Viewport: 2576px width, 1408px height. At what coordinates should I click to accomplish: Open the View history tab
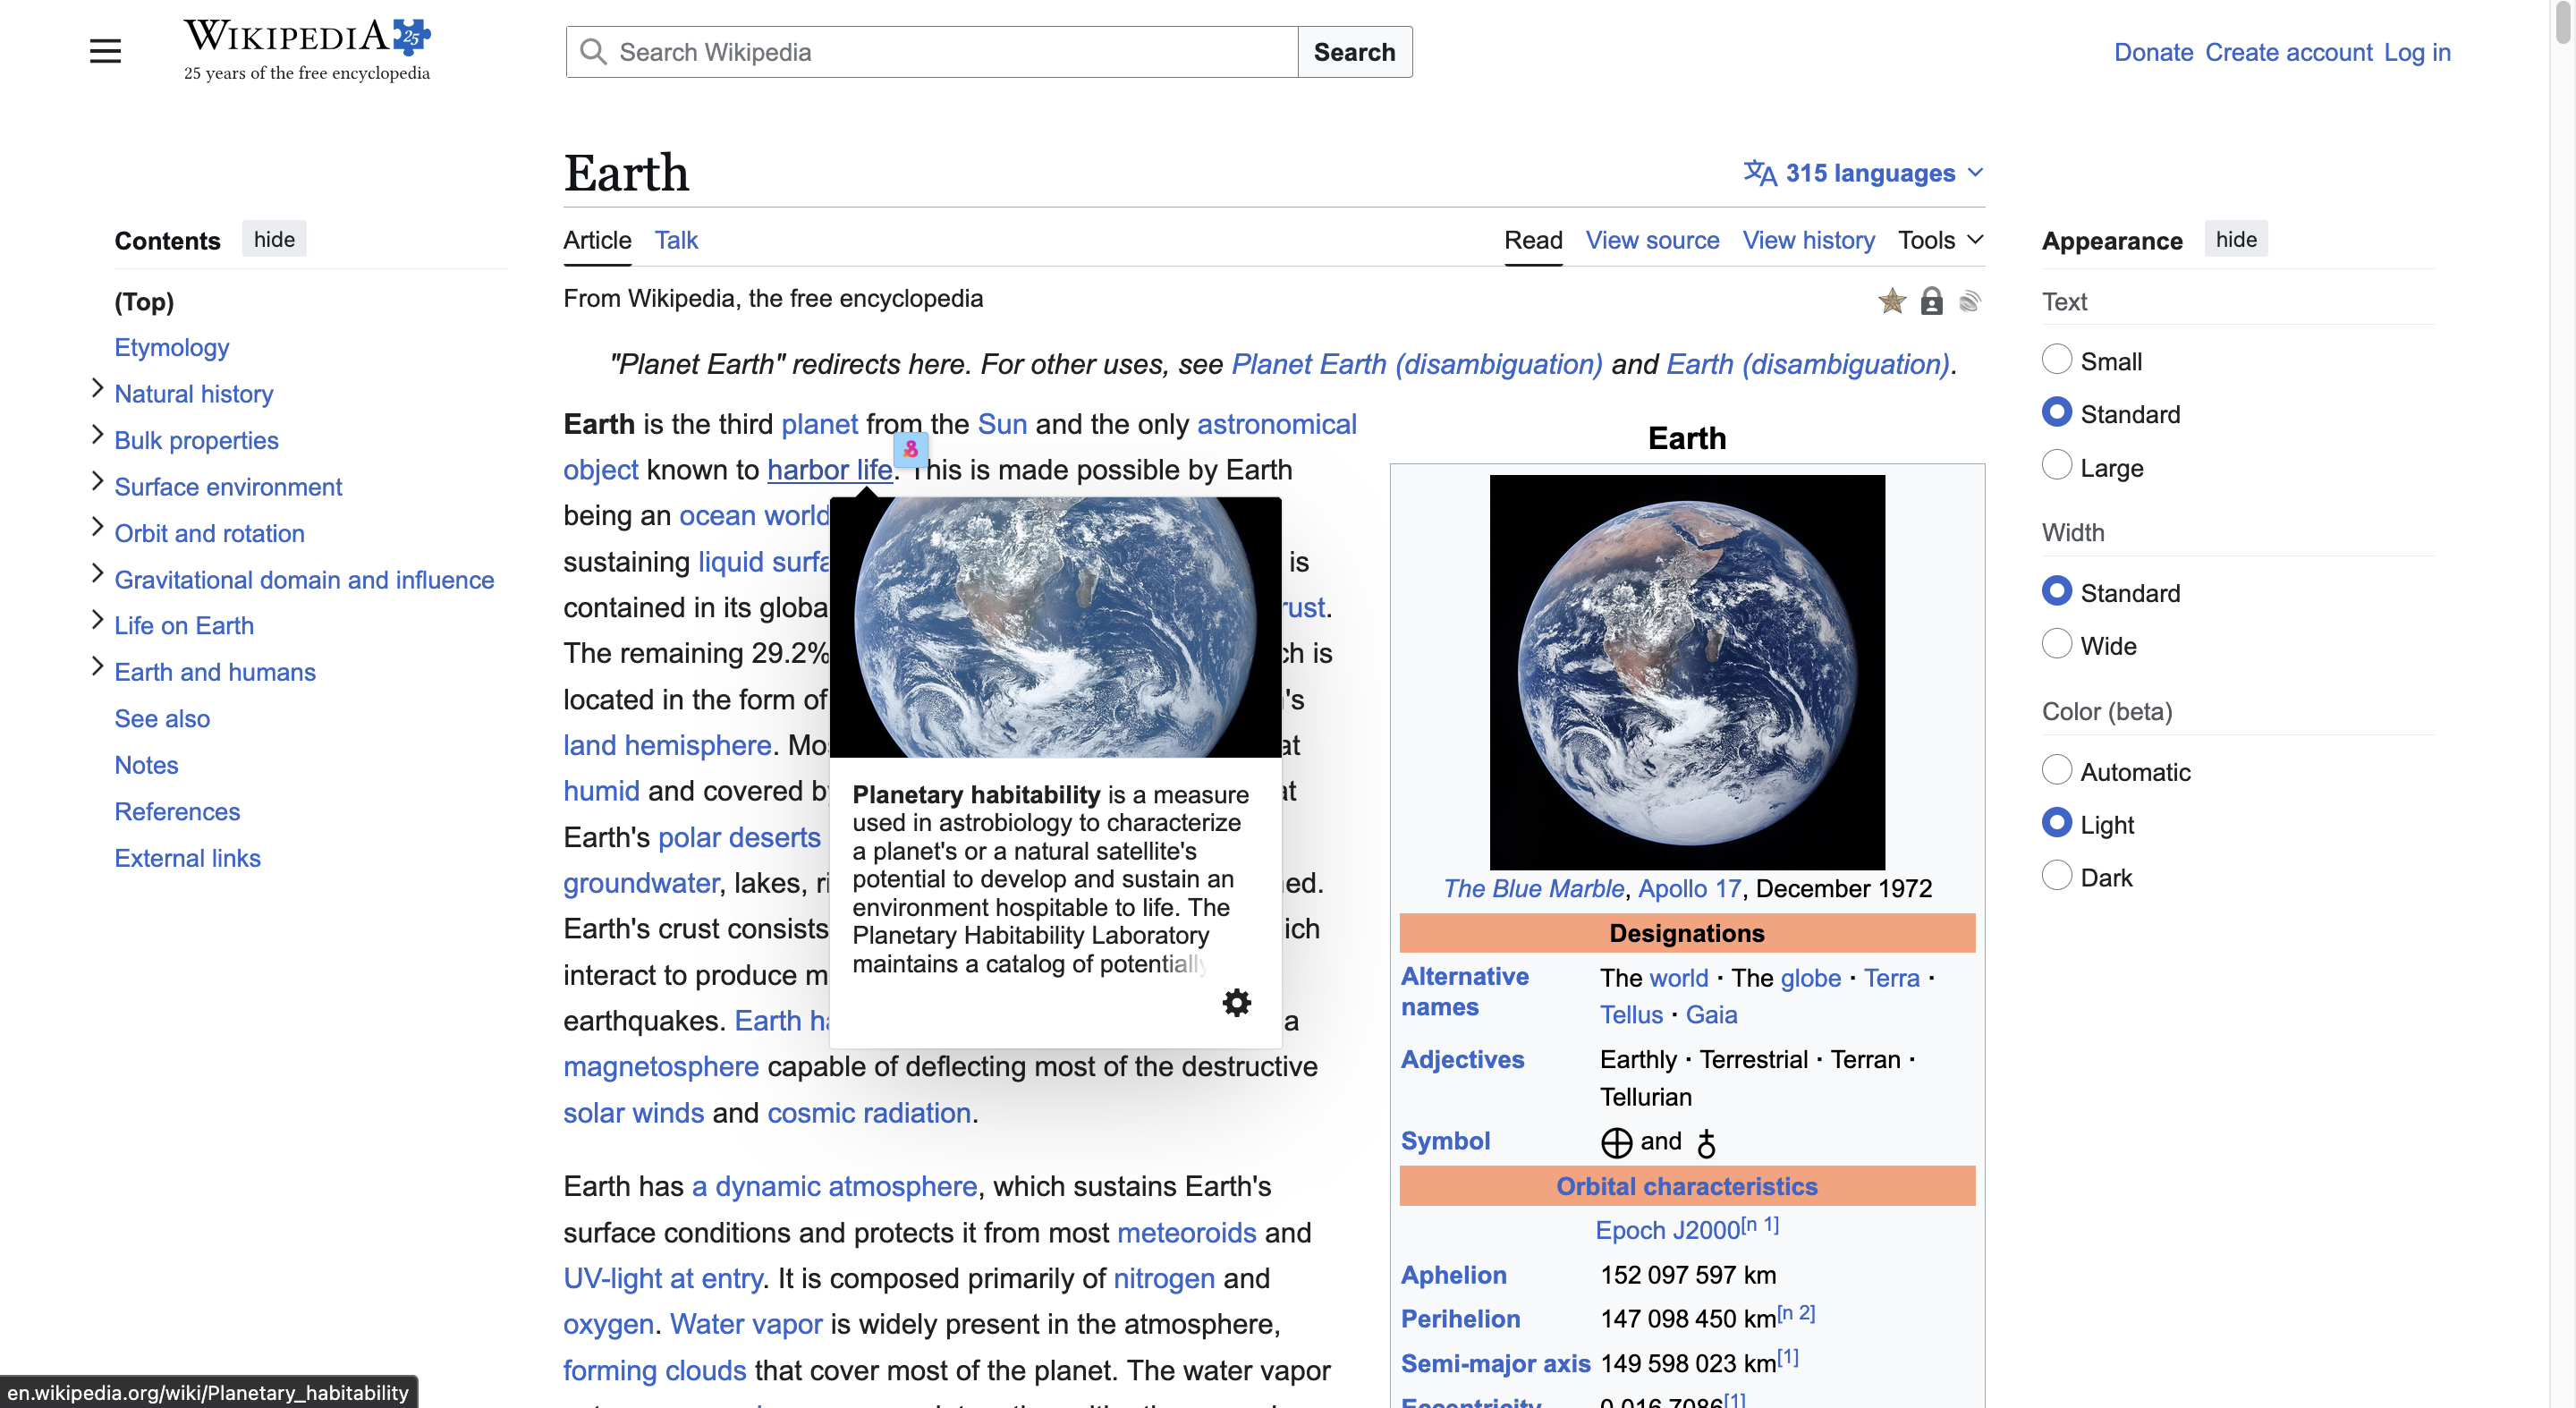[1808, 240]
